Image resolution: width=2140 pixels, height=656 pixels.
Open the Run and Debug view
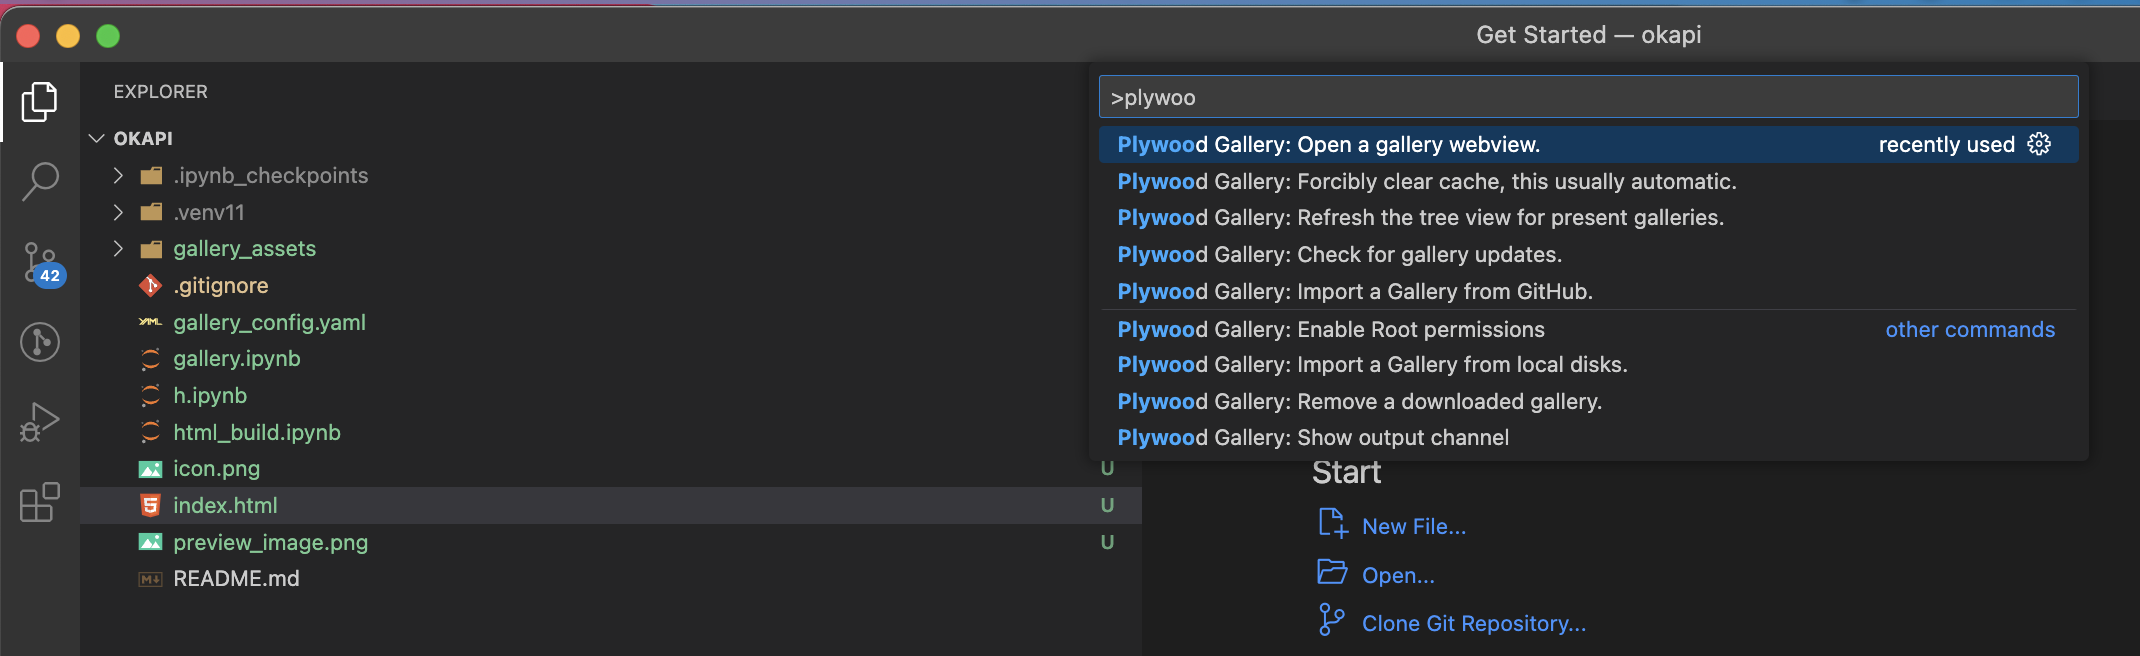(x=40, y=422)
